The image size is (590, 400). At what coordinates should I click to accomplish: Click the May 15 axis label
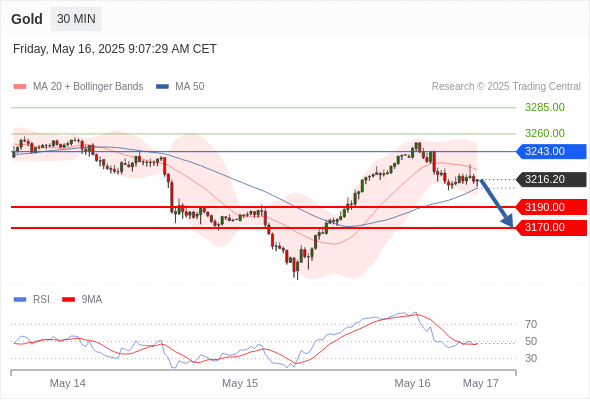[240, 383]
